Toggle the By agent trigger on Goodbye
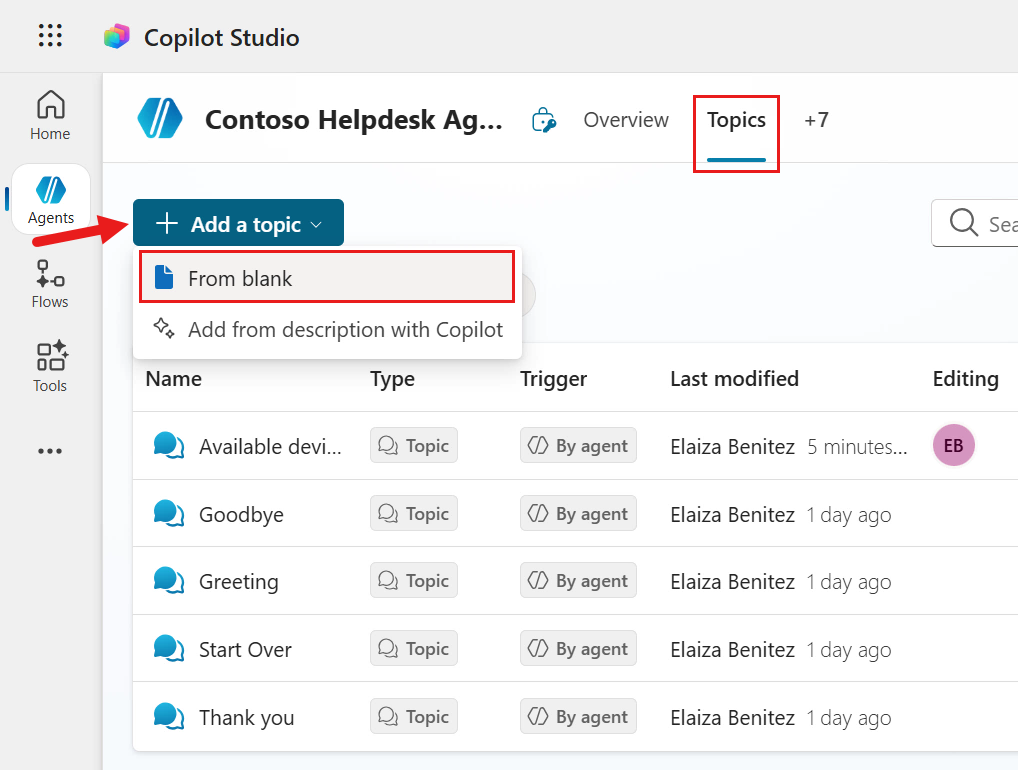Image resolution: width=1018 pixels, height=770 pixels. pos(578,513)
